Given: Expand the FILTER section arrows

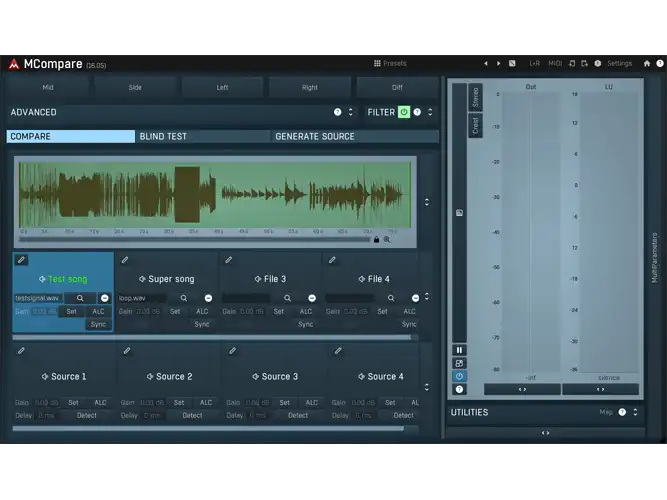Looking at the screenshot, I should [x=430, y=112].
